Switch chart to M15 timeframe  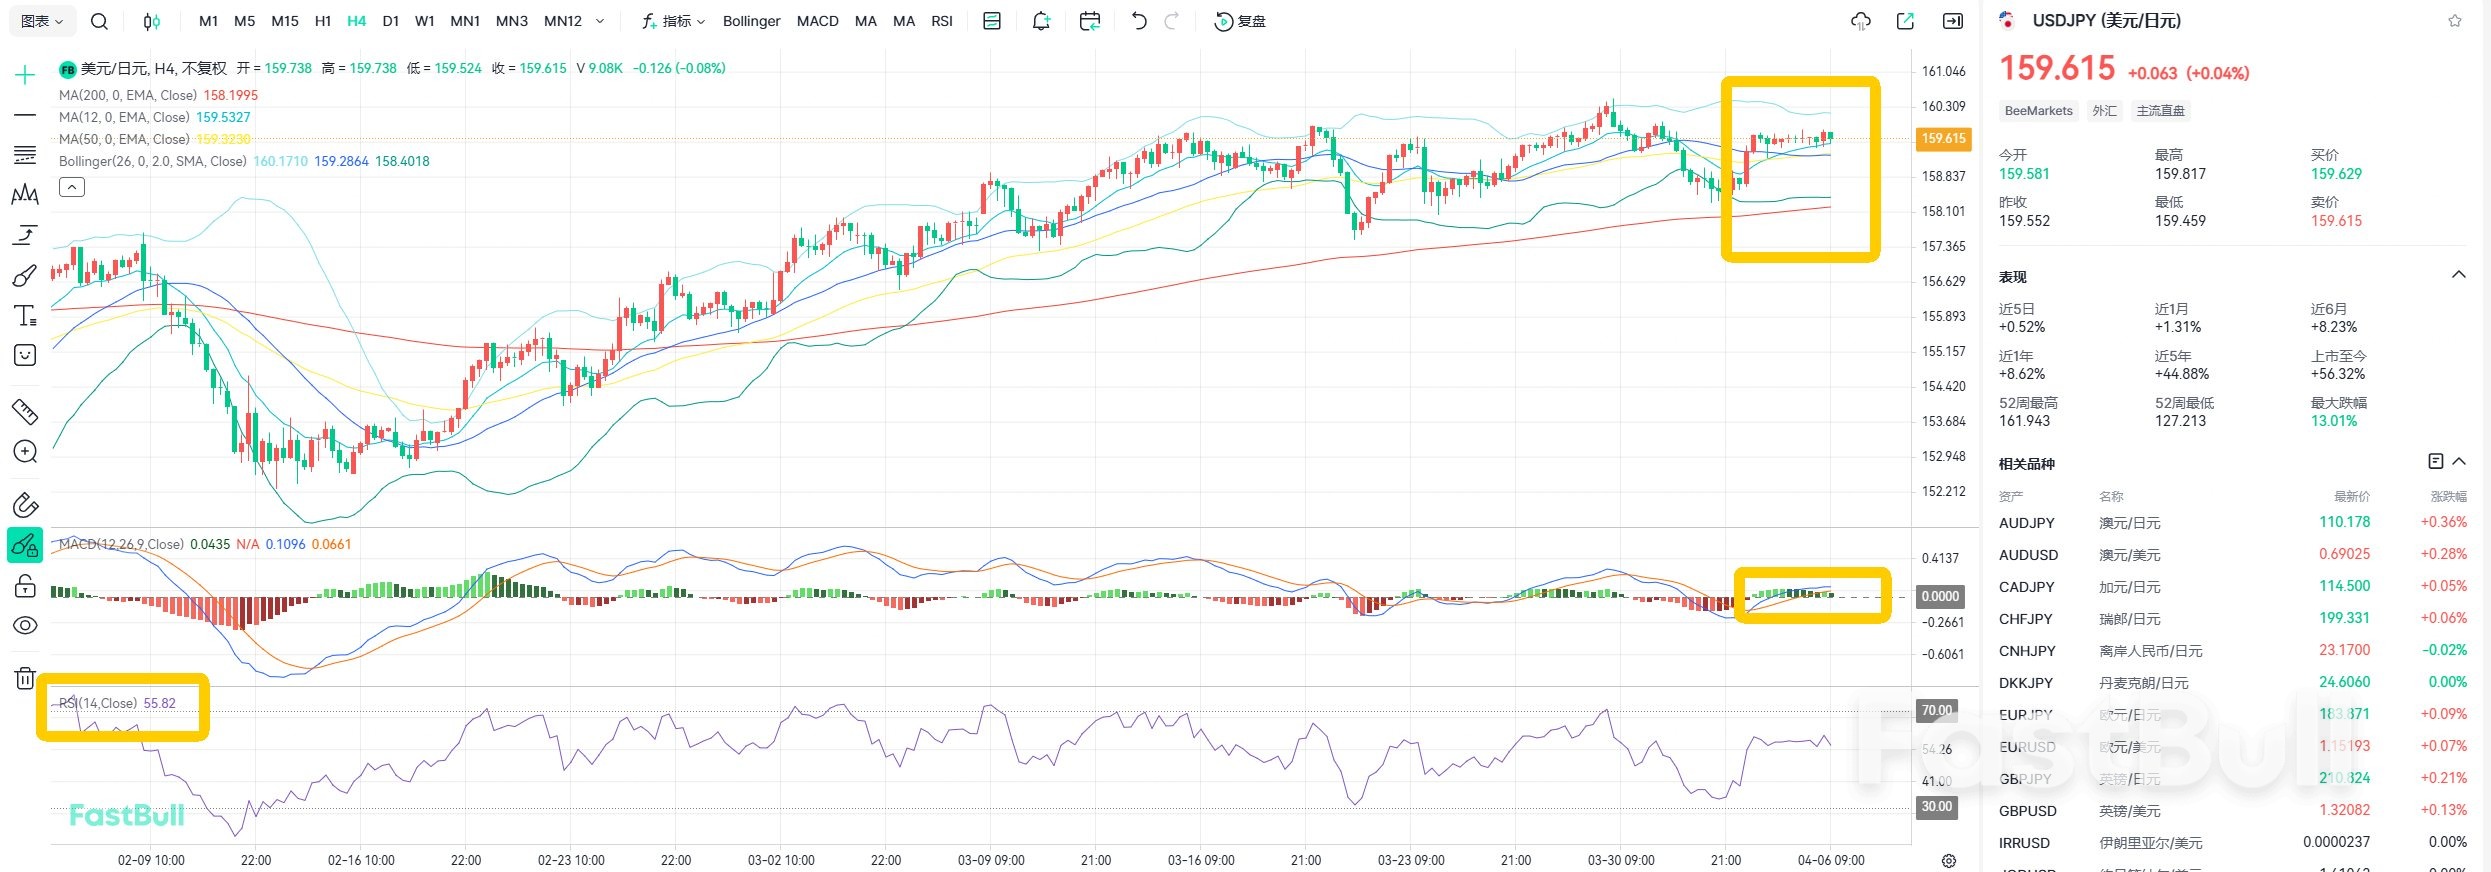pyautogui.click(x=285, y=21)
